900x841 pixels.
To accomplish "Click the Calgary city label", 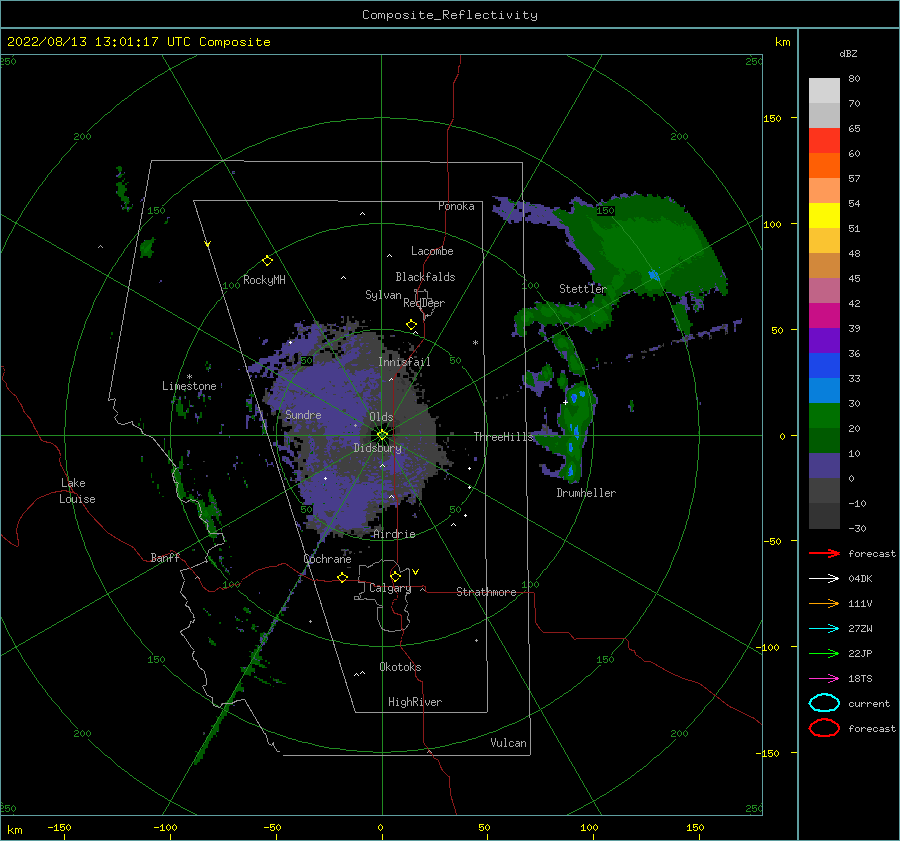I will pyautogui.click(x=390, y=588).
